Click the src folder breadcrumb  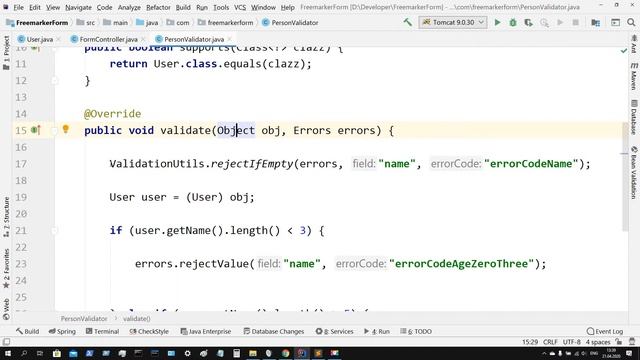tap(86, 23)
